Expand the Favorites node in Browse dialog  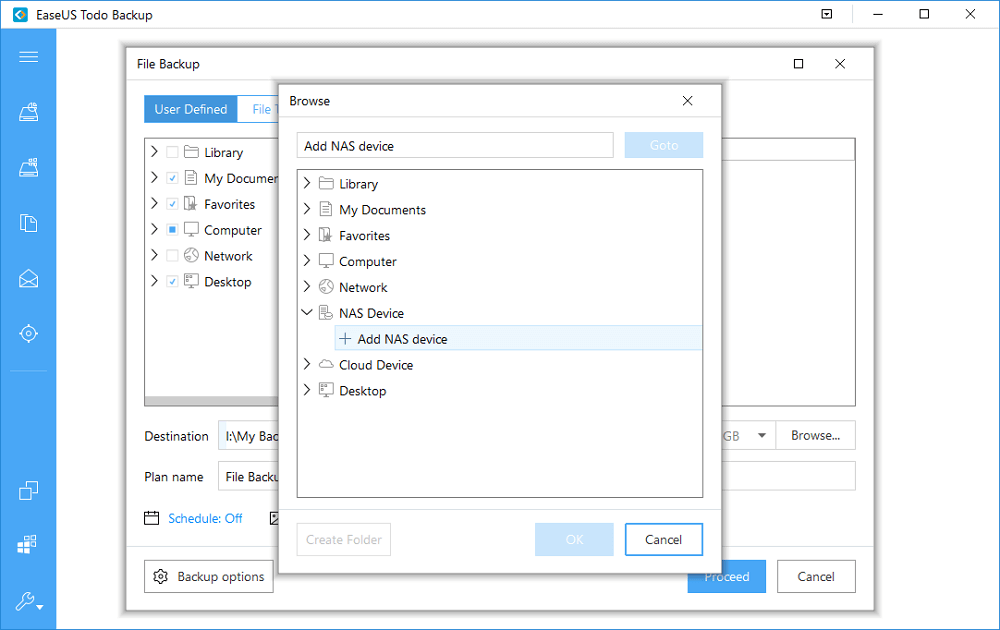pos(307,235)
